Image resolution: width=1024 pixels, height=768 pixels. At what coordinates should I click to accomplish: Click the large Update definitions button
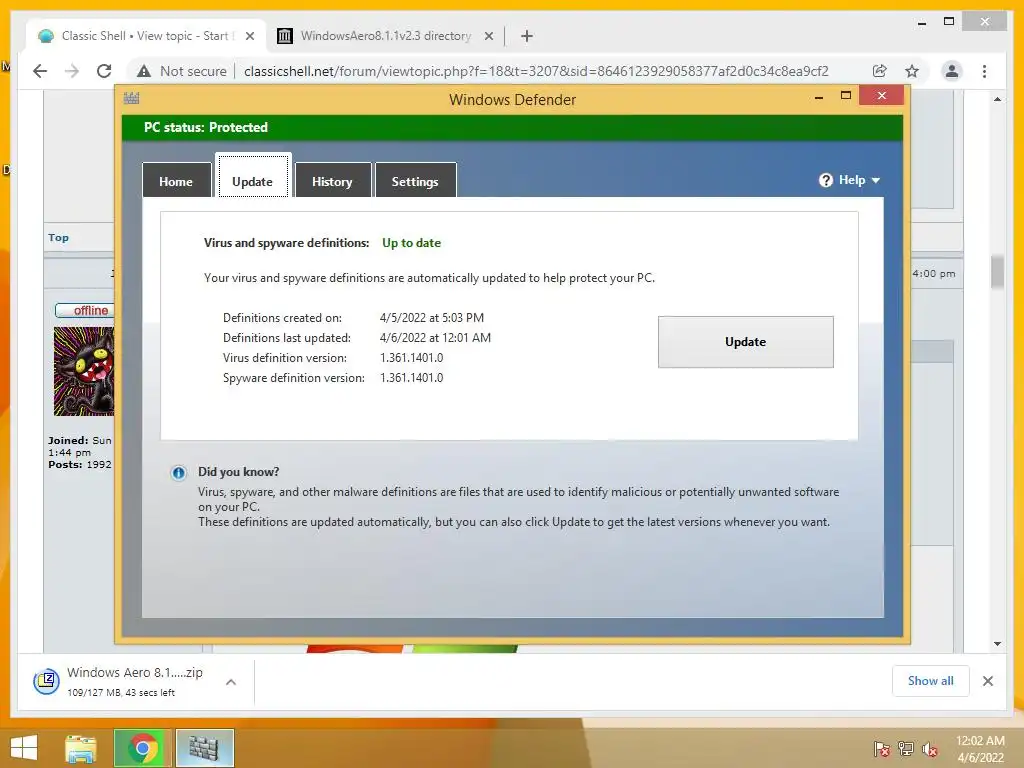[x=745, y=342]
